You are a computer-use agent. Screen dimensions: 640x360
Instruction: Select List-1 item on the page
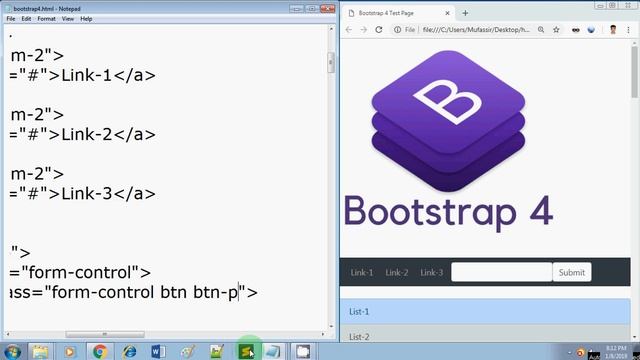pos(485,312)
